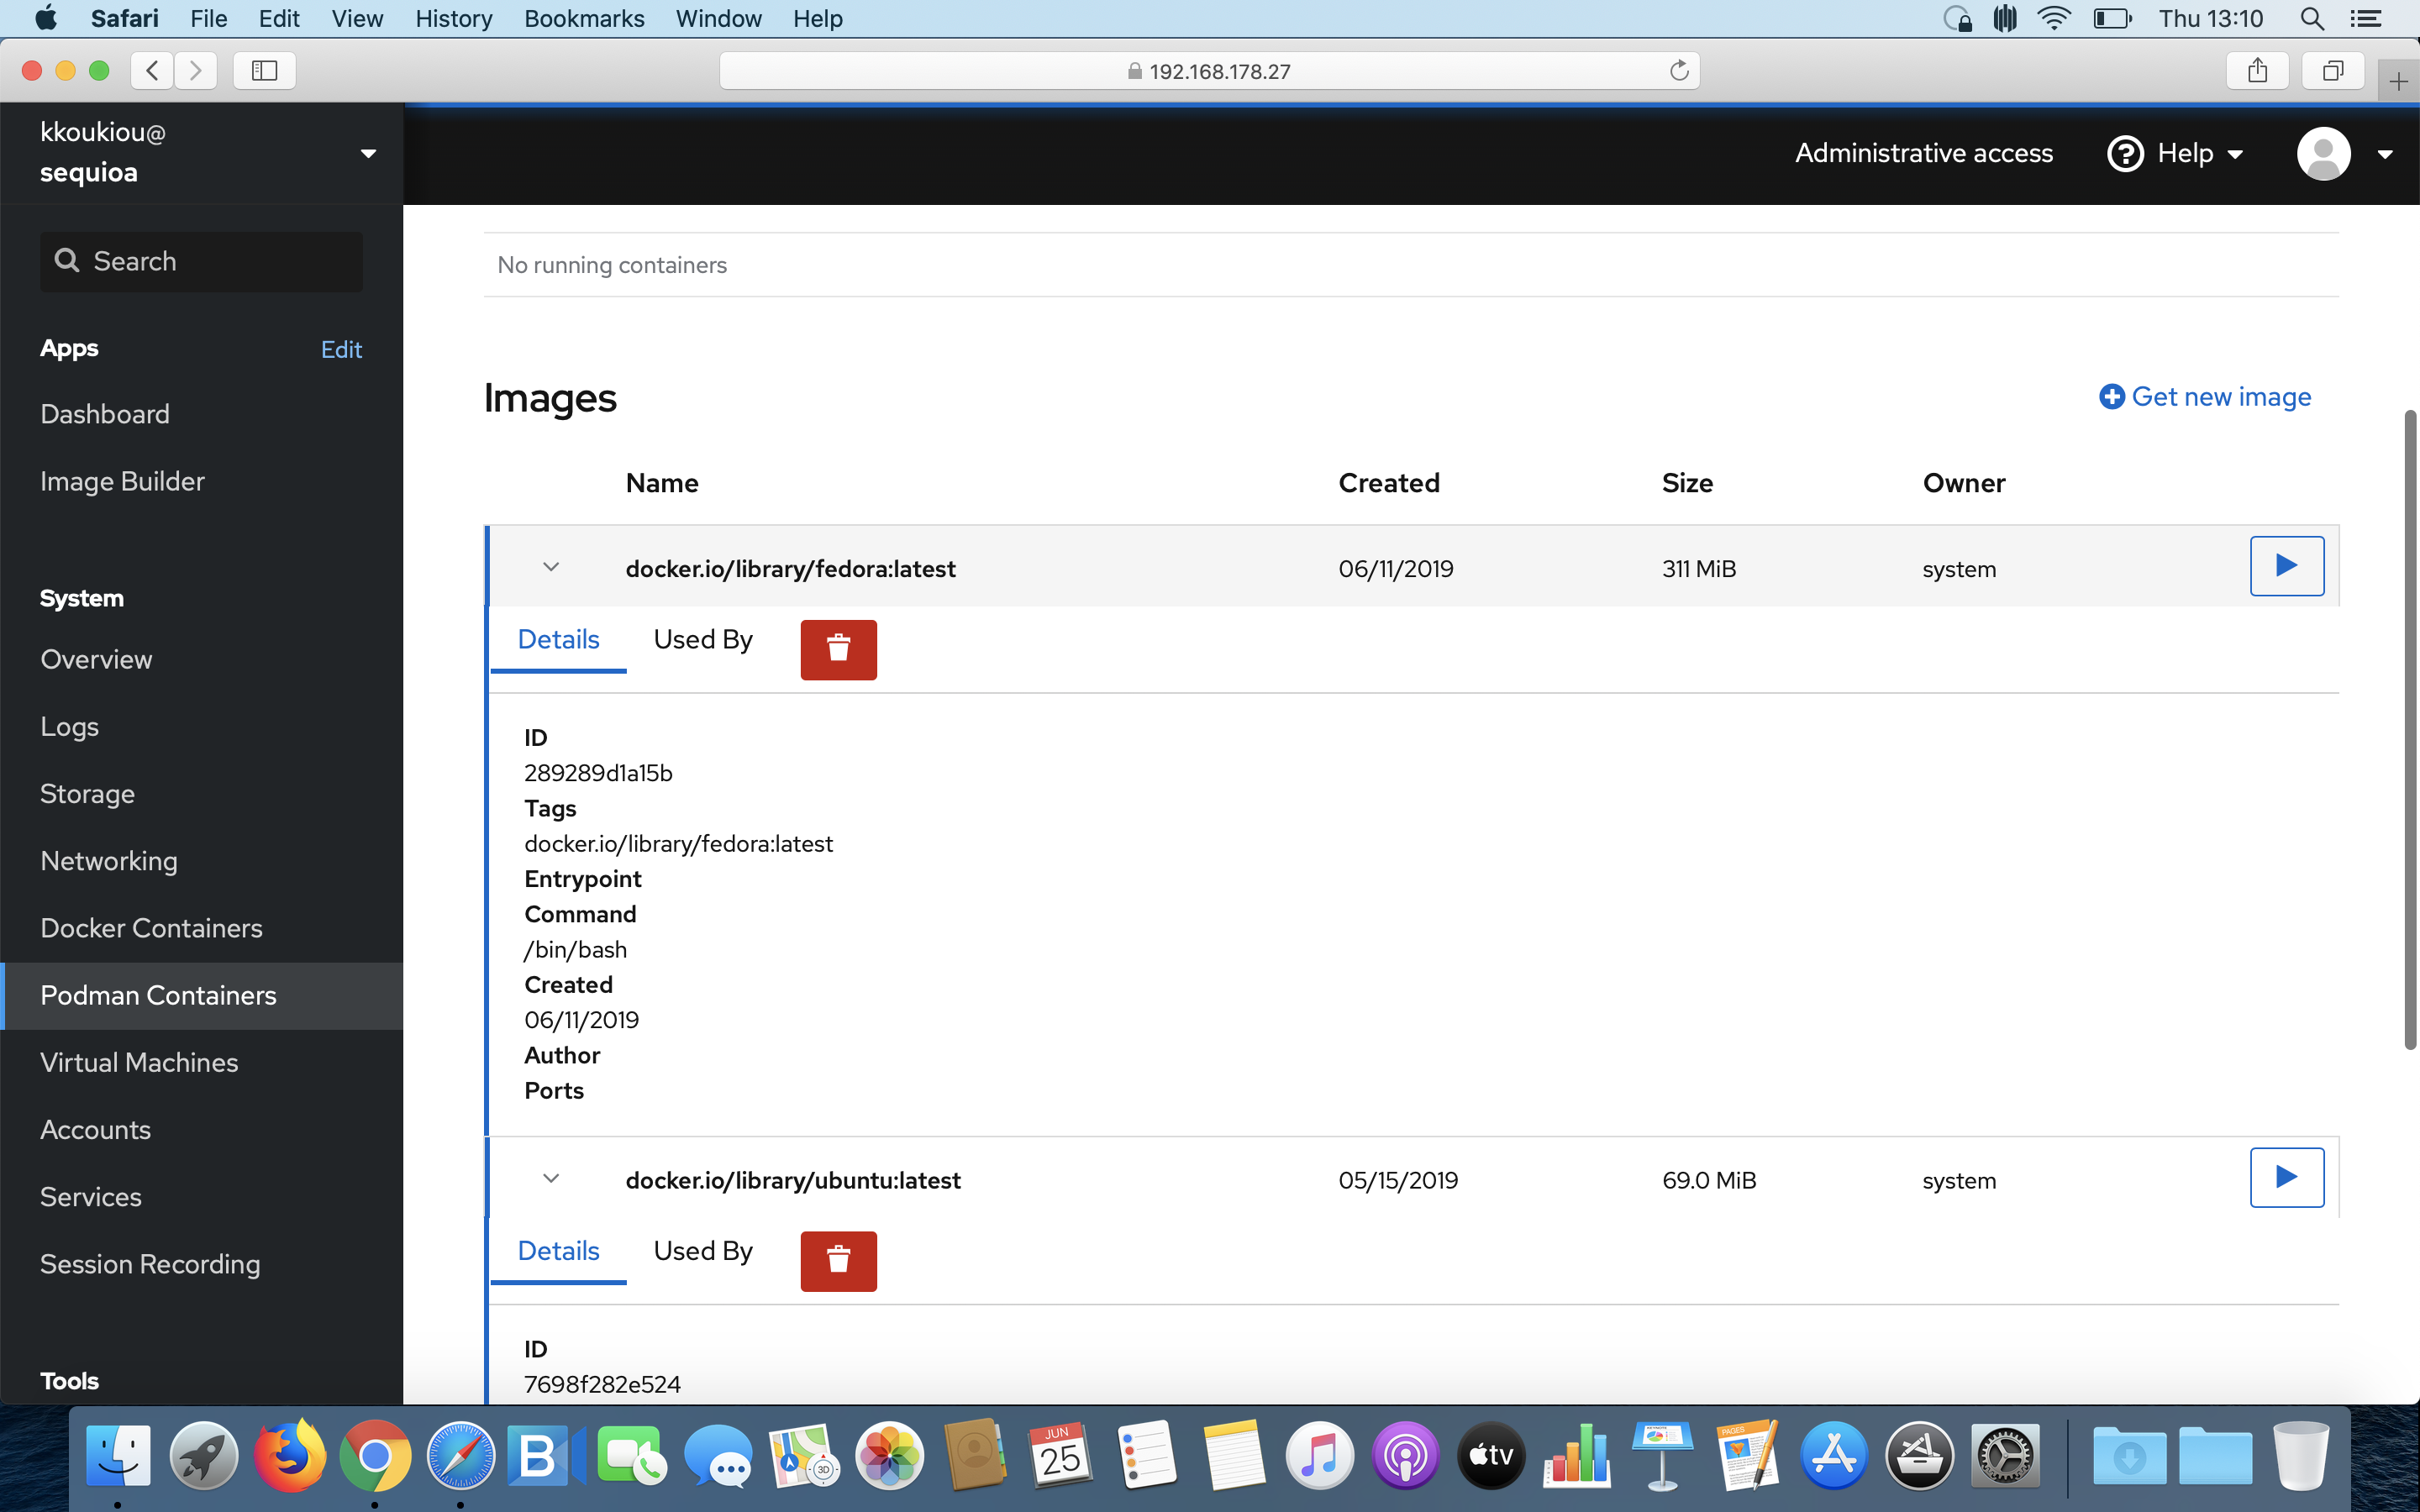This screenshot has width=2420, height=1512.
Task: Collapse the fedora:latest image row
Action: pos(551,567)
